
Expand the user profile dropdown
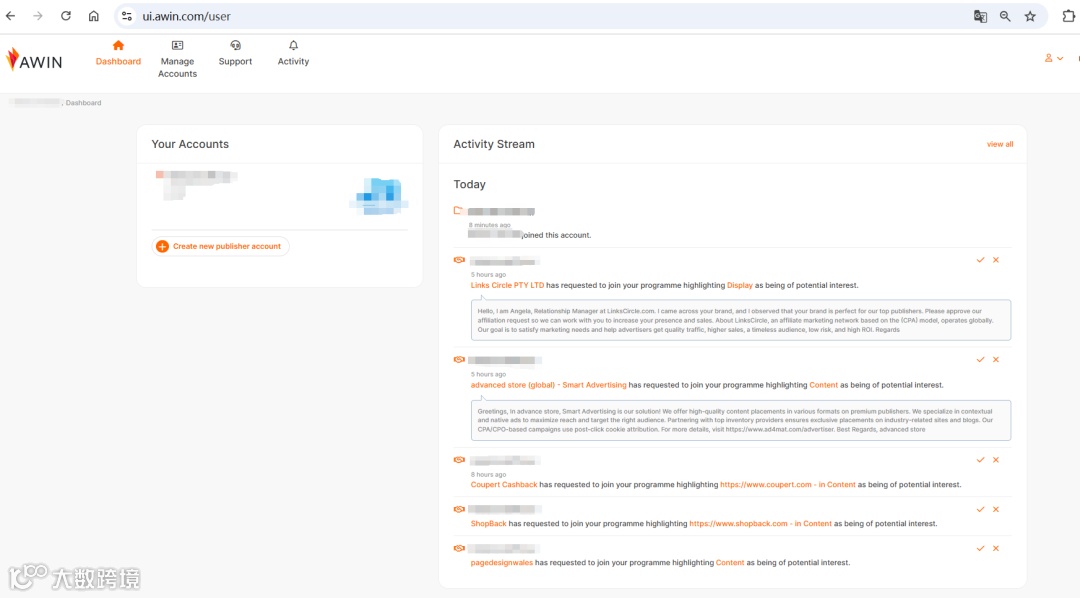1053,58
